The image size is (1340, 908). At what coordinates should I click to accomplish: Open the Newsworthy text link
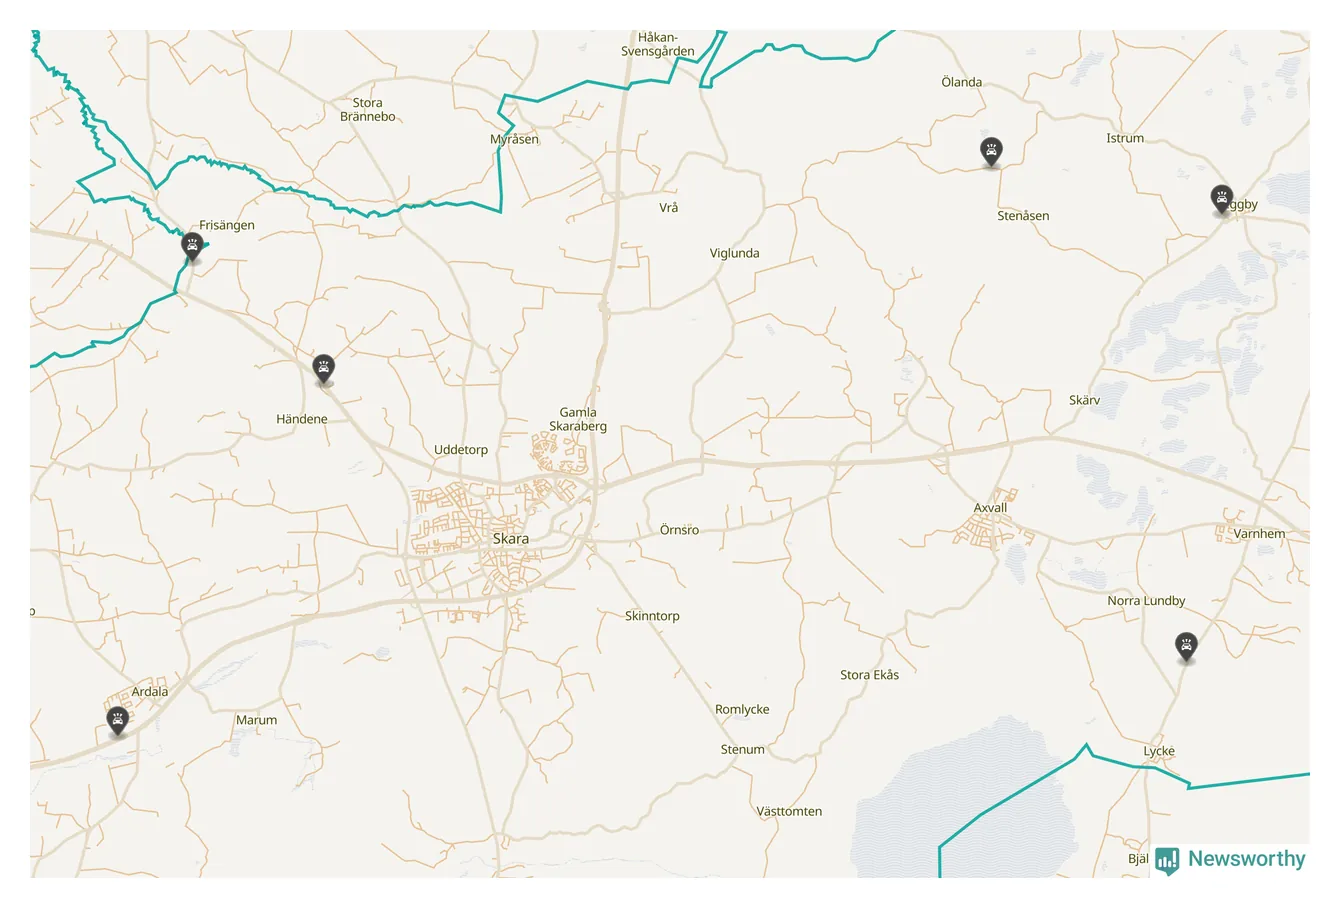(1246, 859)
